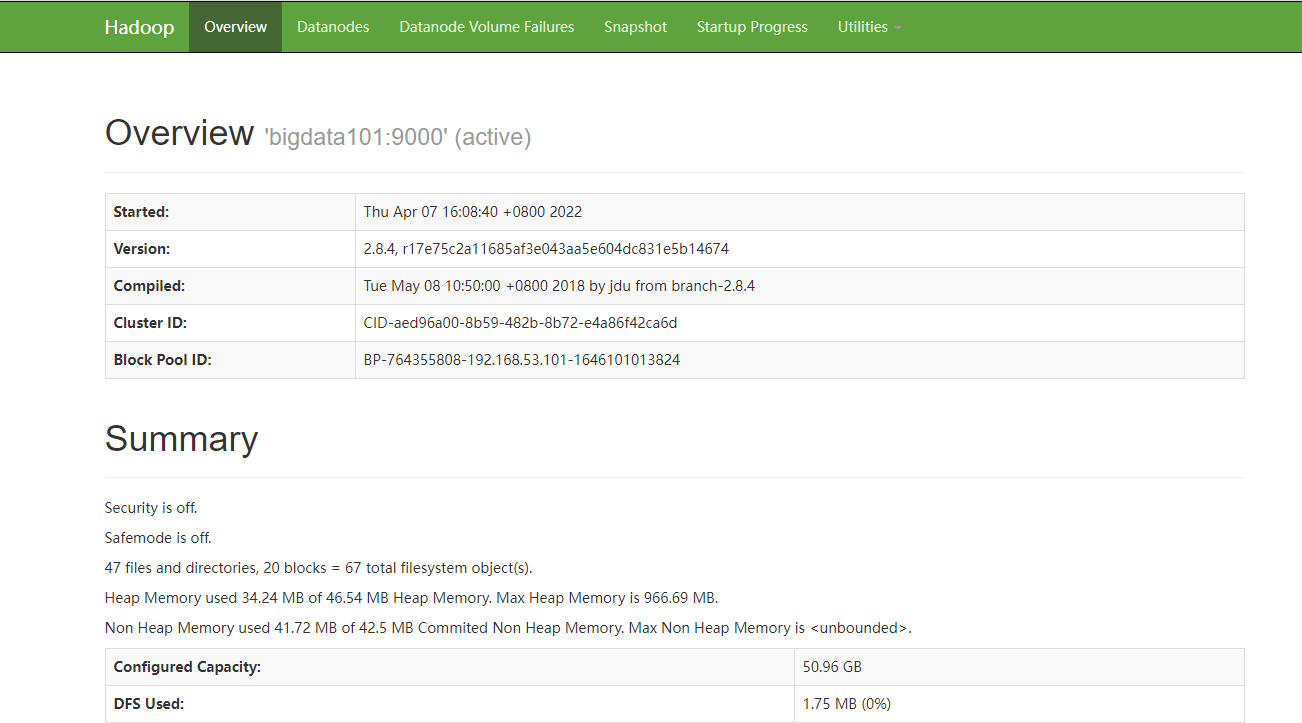The image size is (1302, 723).
Task: Click the Started: row label
Action: (141, 212)
